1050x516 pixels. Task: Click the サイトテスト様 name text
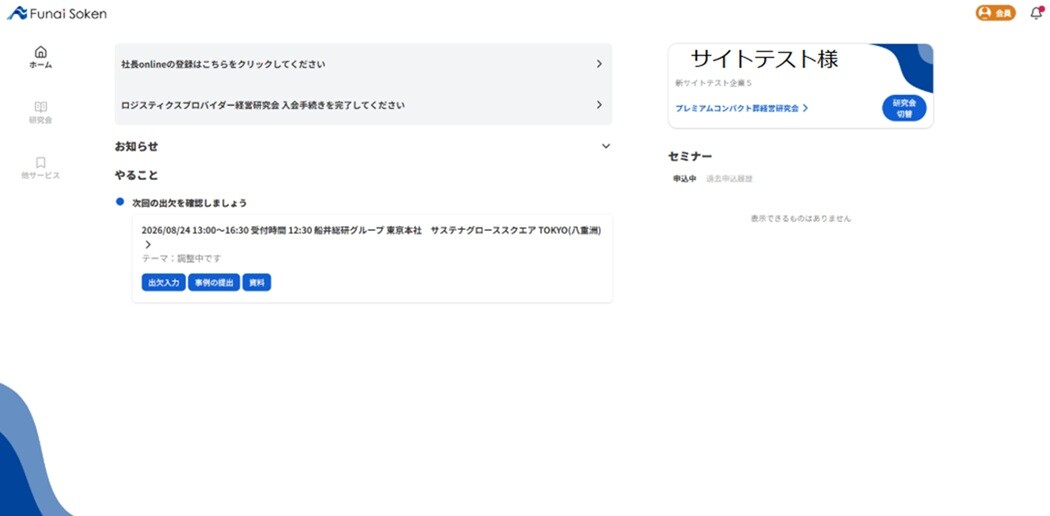(x=764, y=60)
